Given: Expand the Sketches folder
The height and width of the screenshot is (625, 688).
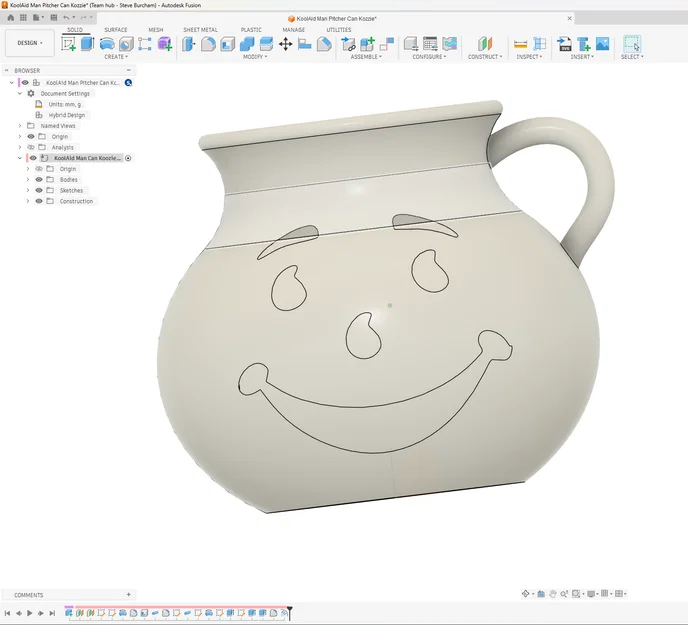Looking at the screenshot, I should (28, 190).
